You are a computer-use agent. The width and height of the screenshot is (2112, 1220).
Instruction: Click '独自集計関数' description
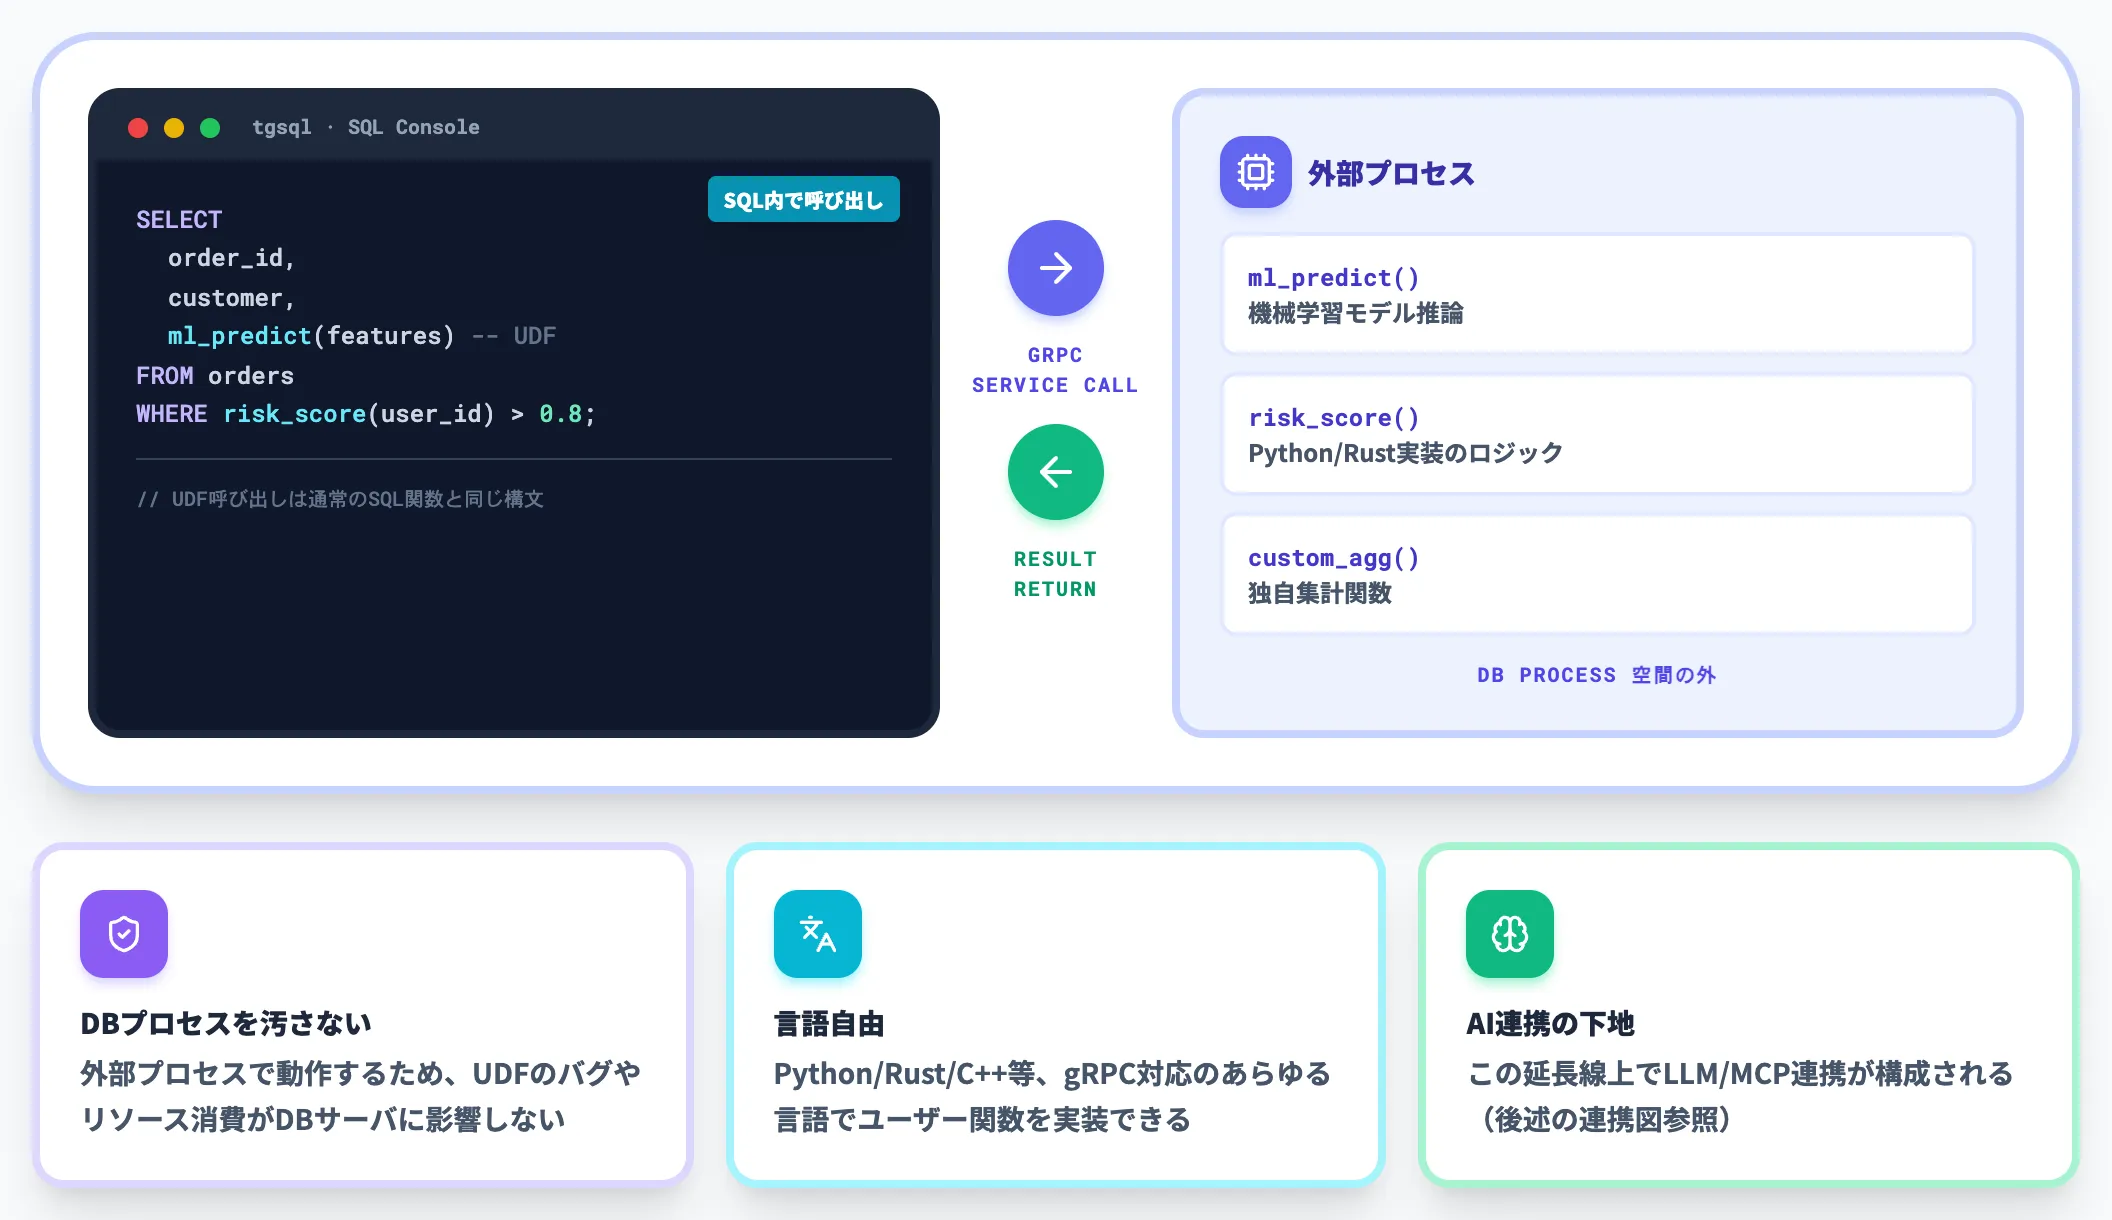(1320, 593)
